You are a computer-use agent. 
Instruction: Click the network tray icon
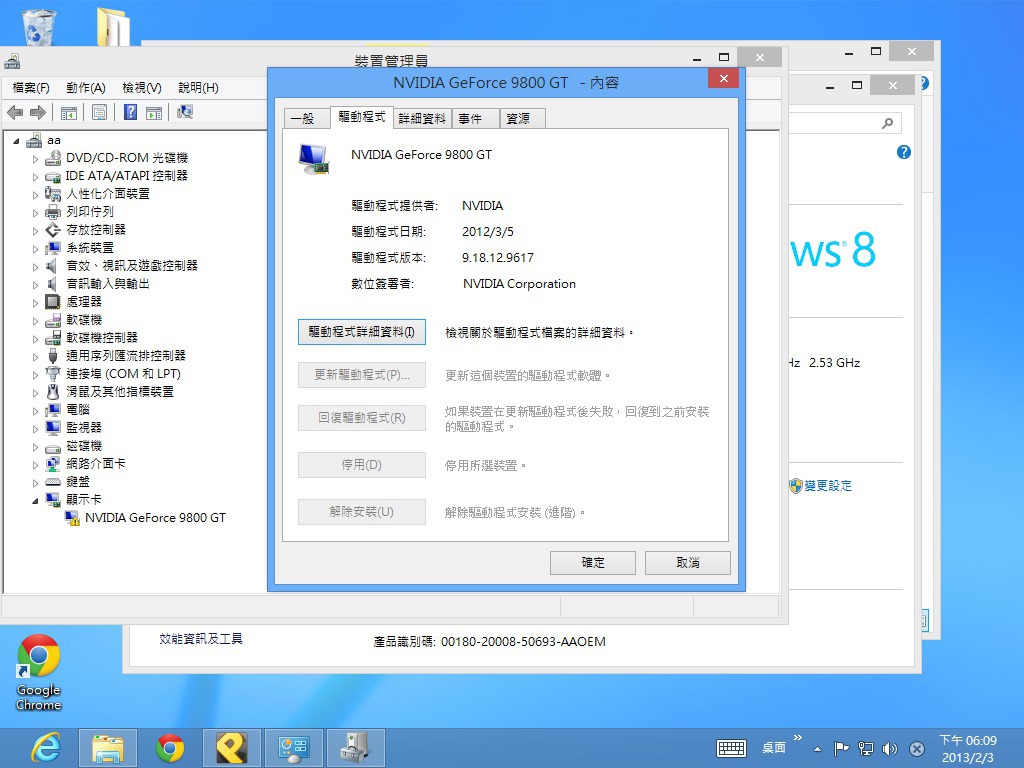(866, 748)
